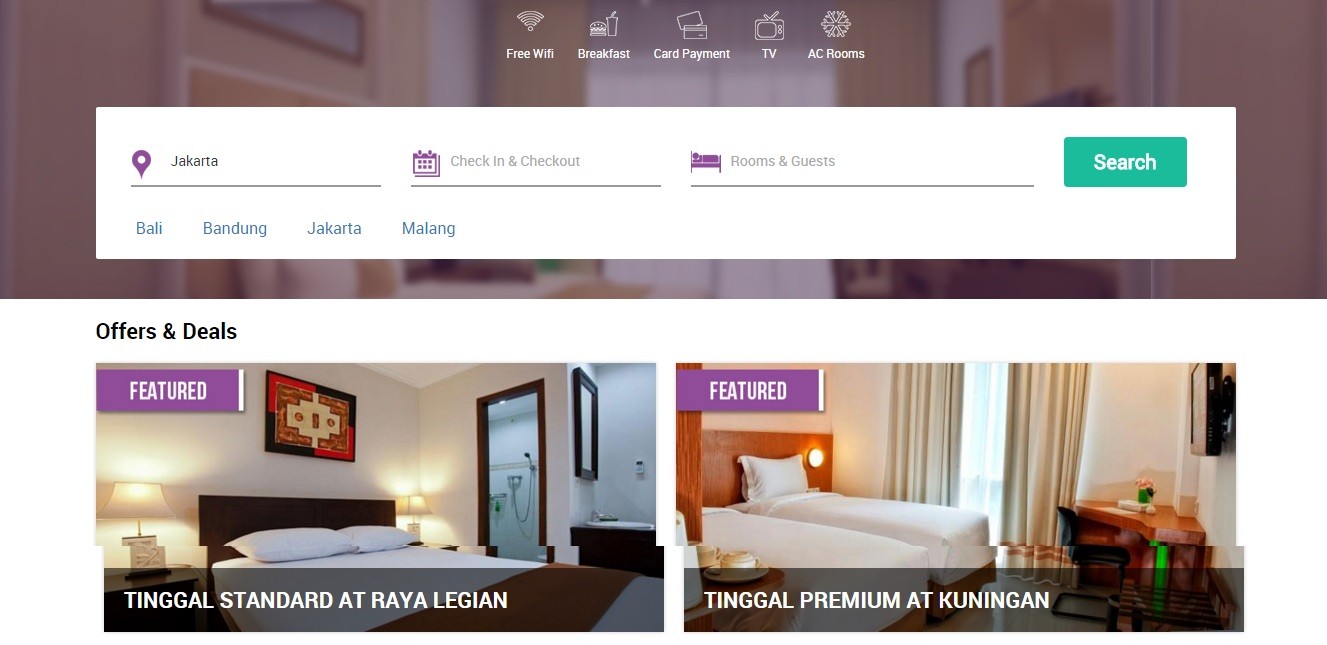
Task: Select the Bali city link
Action: click(x=149, y=228)
